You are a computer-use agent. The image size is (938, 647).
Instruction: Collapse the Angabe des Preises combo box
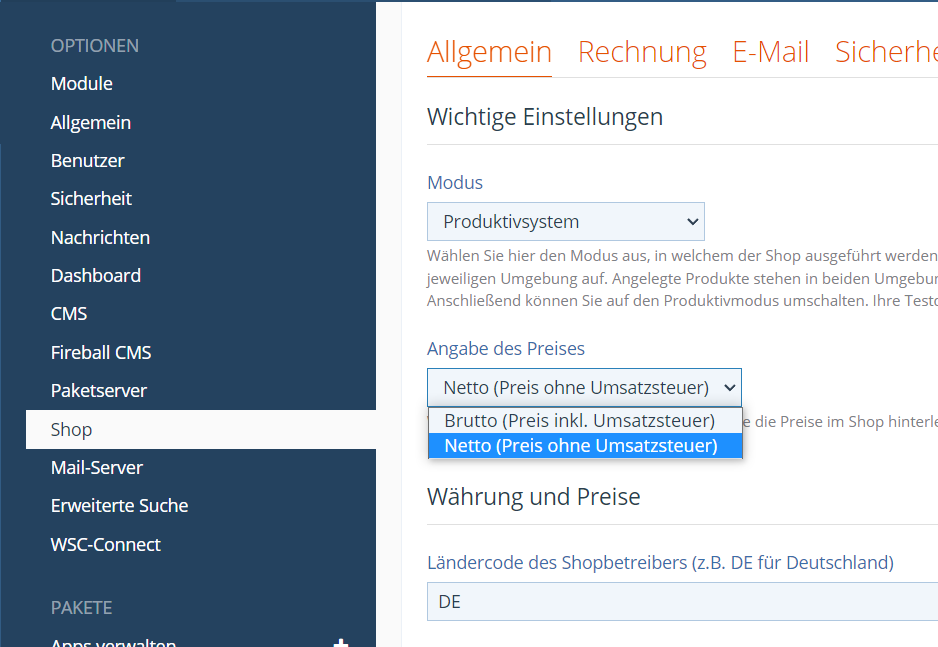(x=584, y=387)
